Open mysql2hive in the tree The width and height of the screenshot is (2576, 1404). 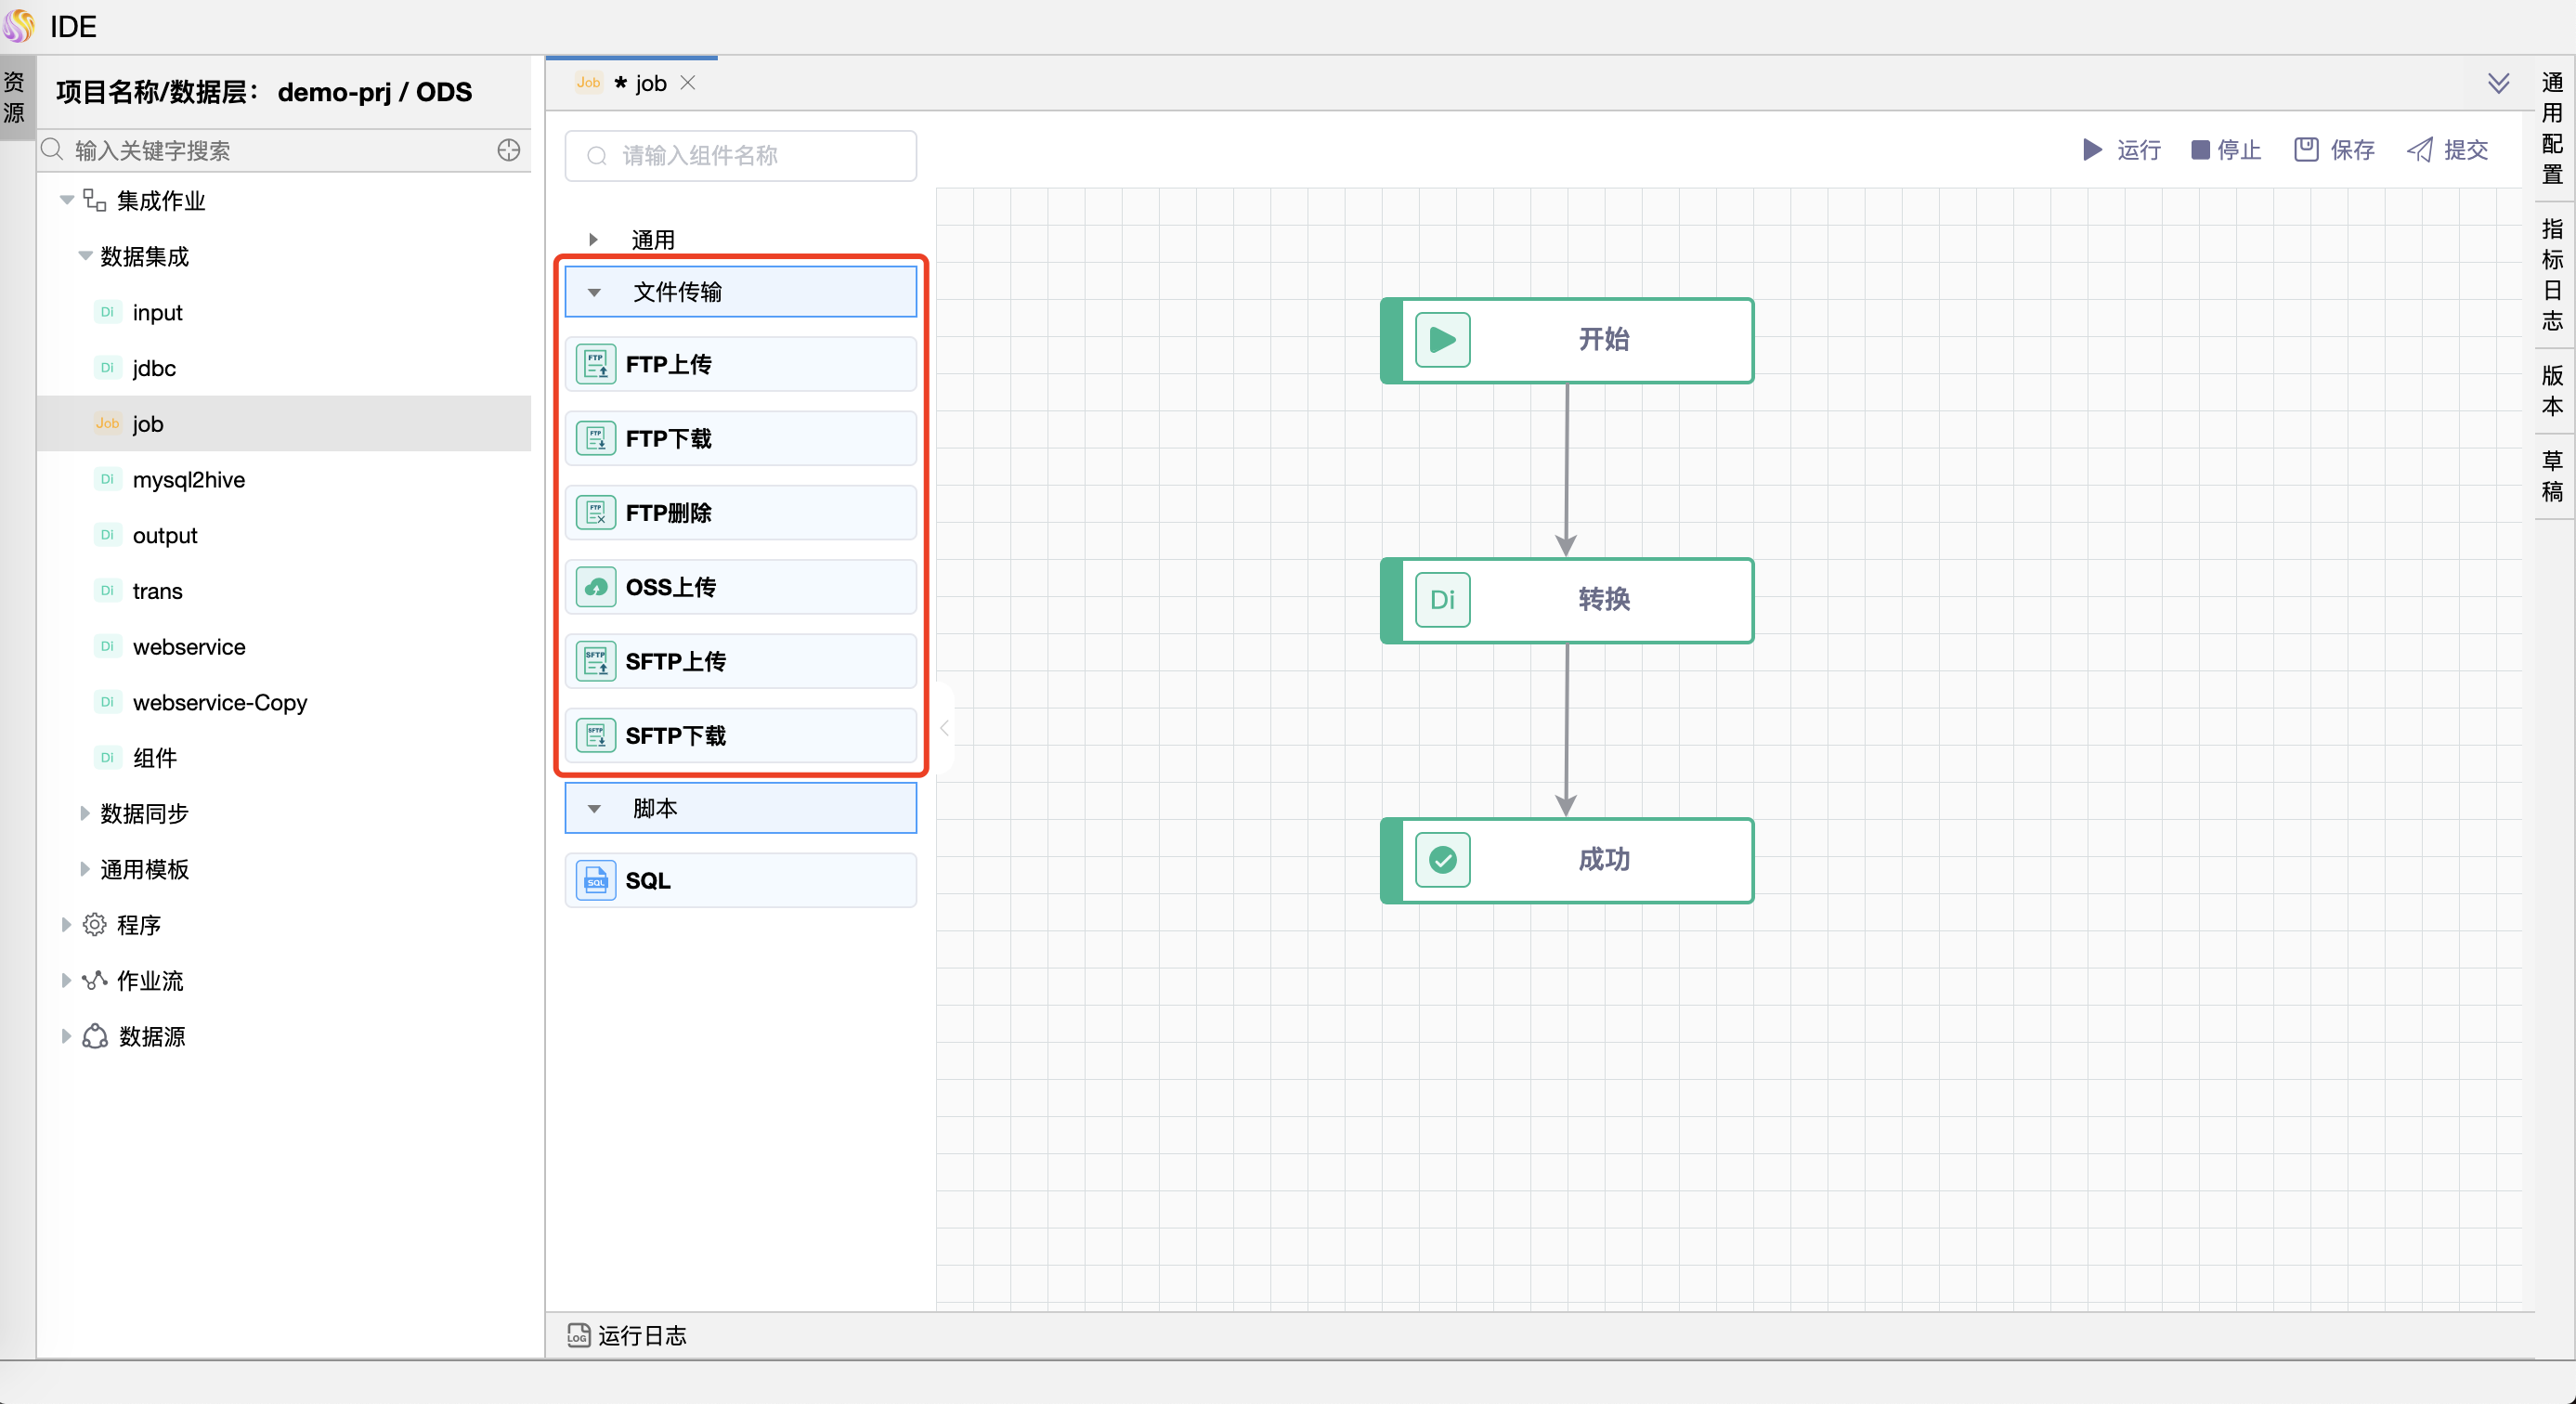(188, 480)
